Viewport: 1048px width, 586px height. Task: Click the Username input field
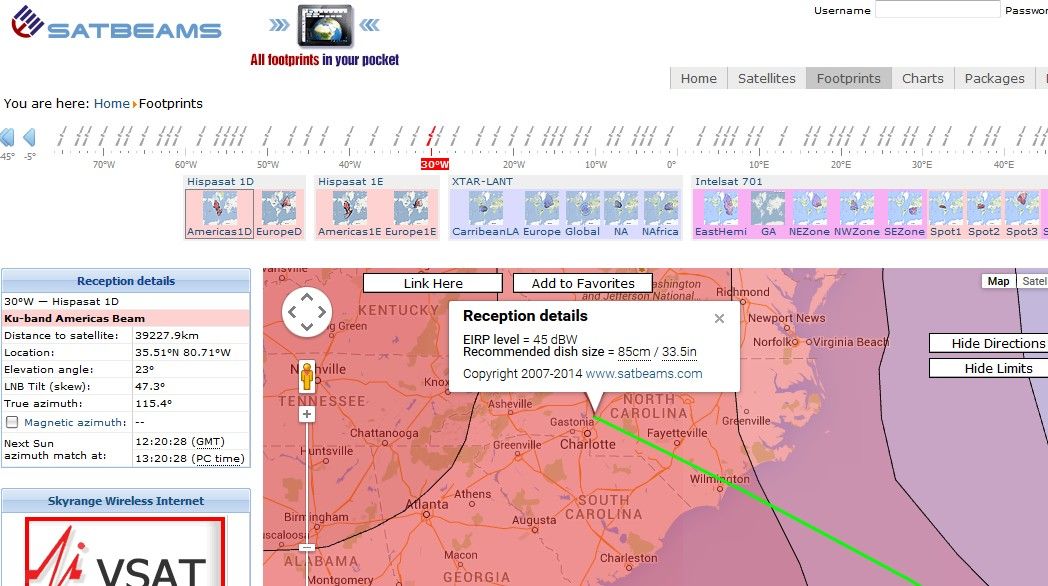[x=938, y=9]
